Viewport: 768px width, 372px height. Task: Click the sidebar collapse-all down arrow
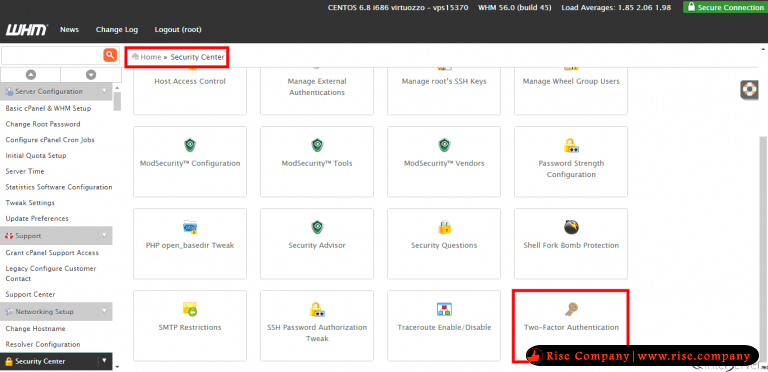(x=91, y=75)
